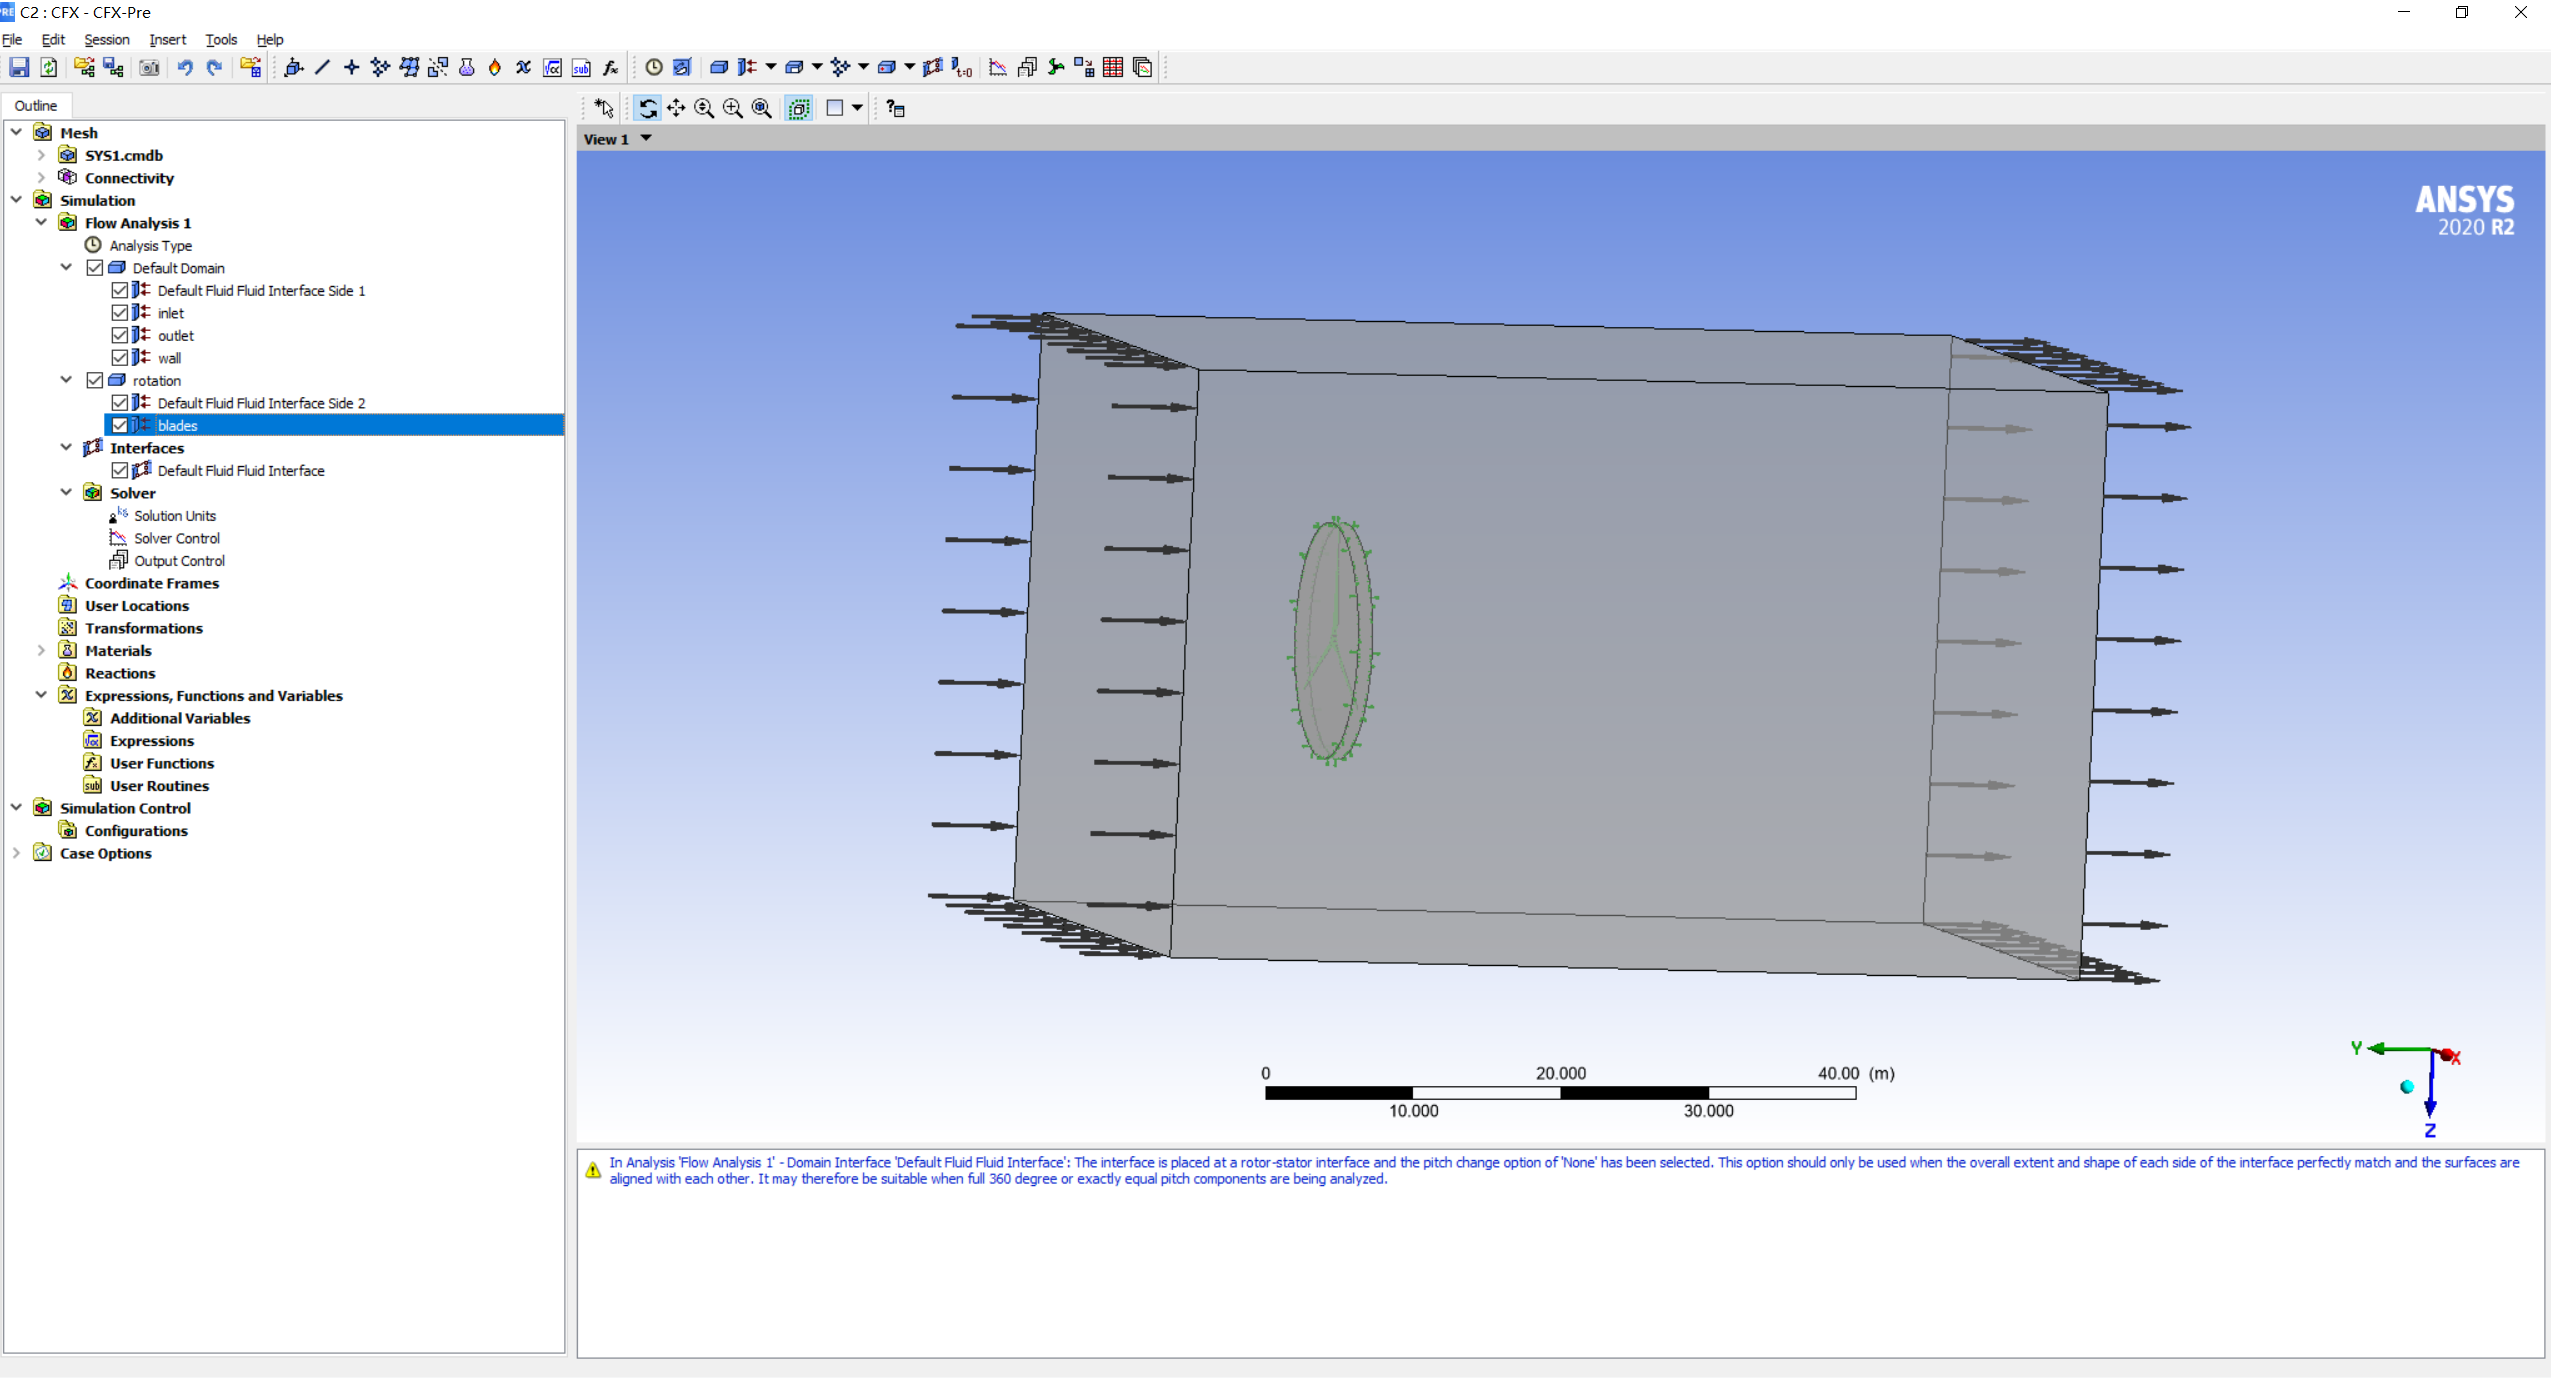Click the Save Case icon
This screenshot has width=2551, height=1378.
click(19, 67)
